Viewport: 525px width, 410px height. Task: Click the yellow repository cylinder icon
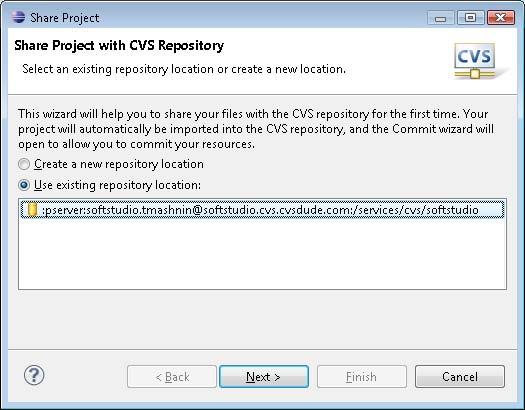[32, 210]
